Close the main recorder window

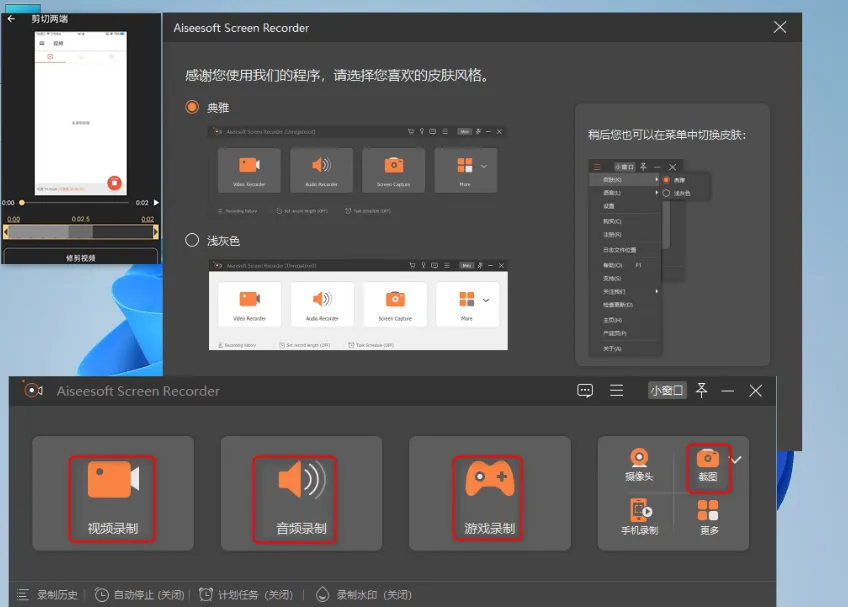click(x=756, y=391)
